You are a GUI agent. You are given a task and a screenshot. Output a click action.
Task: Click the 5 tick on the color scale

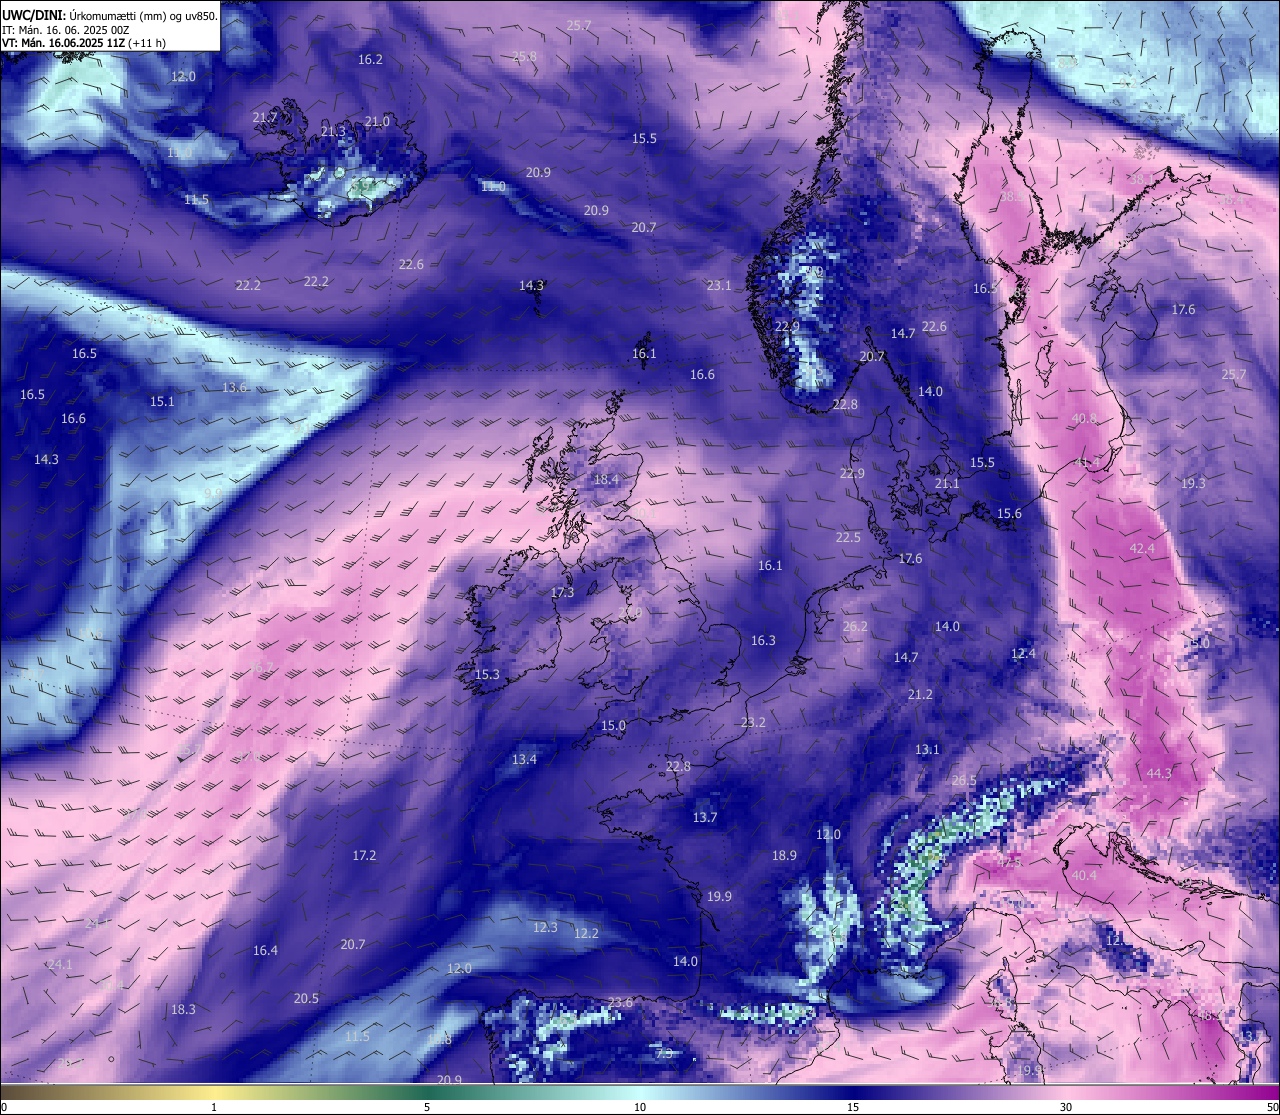pyautogui.click(x=427, y=1107)
